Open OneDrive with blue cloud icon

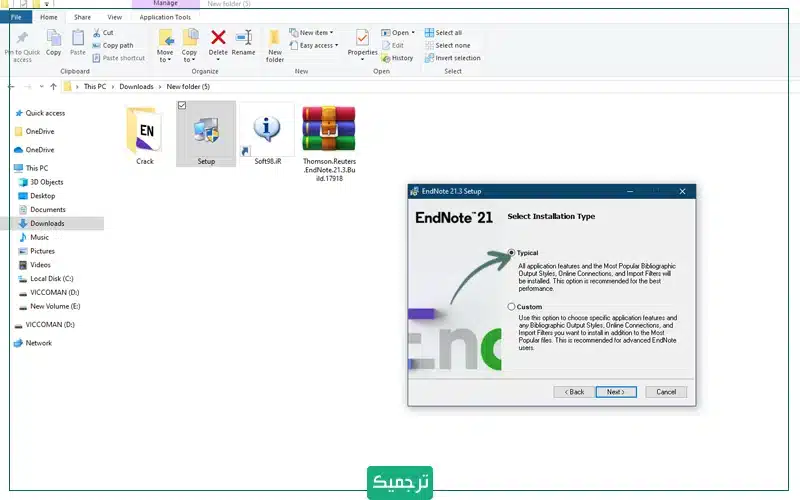tap(34, 150)
